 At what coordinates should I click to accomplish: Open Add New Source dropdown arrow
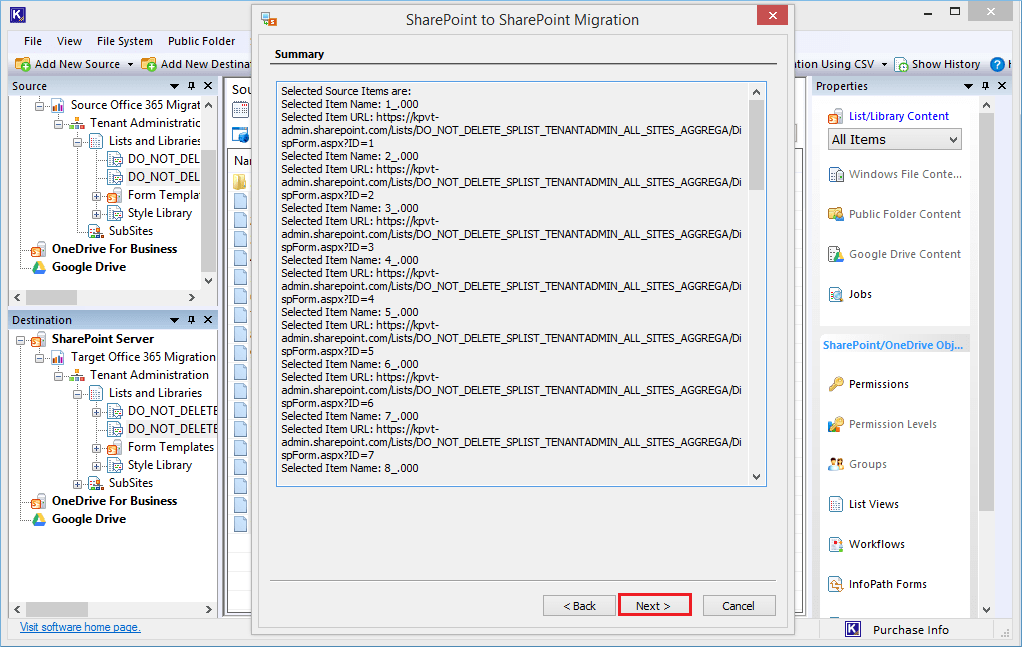pos(130,64)
